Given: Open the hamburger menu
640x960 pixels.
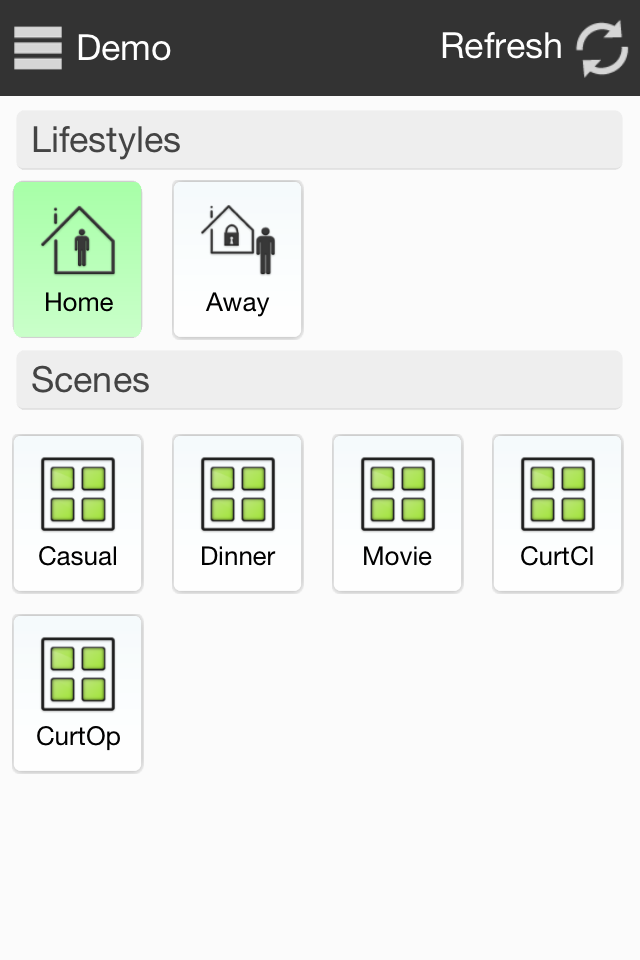Looking at the screenshot, I should (x=38, y=48).
